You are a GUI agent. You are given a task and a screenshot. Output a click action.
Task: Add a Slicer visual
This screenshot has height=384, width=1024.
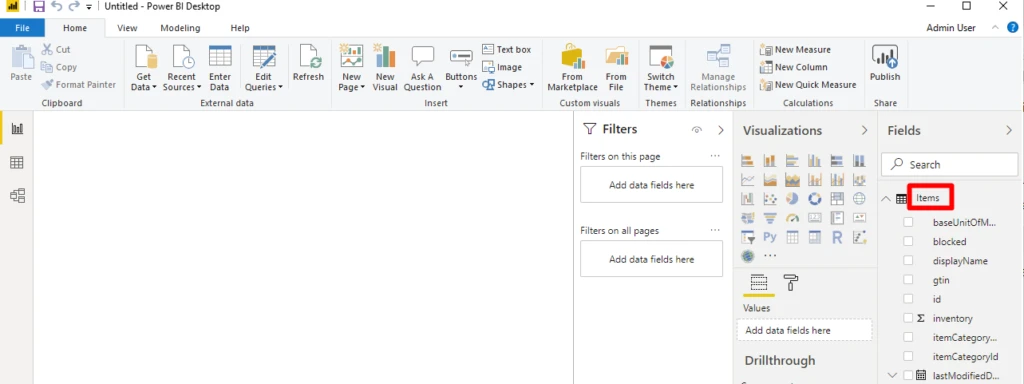pyautogui.click(x=748, y=237)
